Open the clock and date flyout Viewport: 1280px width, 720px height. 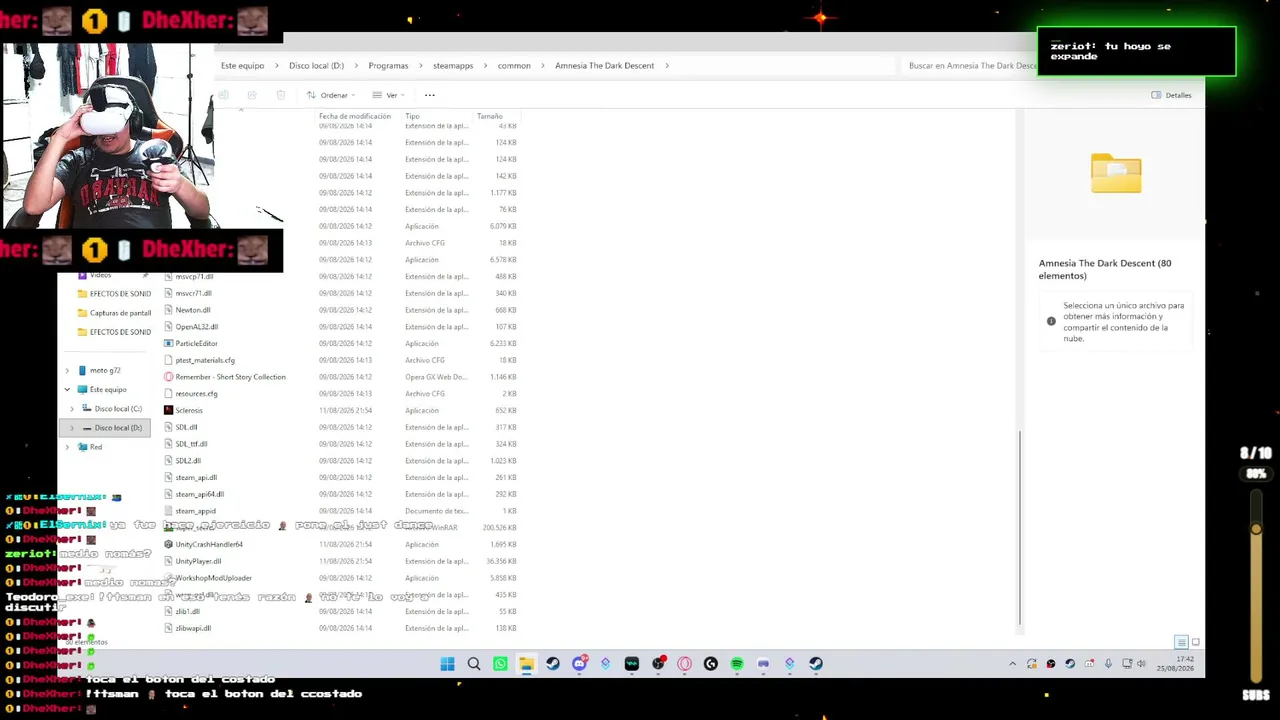(x=1175, y=664)
